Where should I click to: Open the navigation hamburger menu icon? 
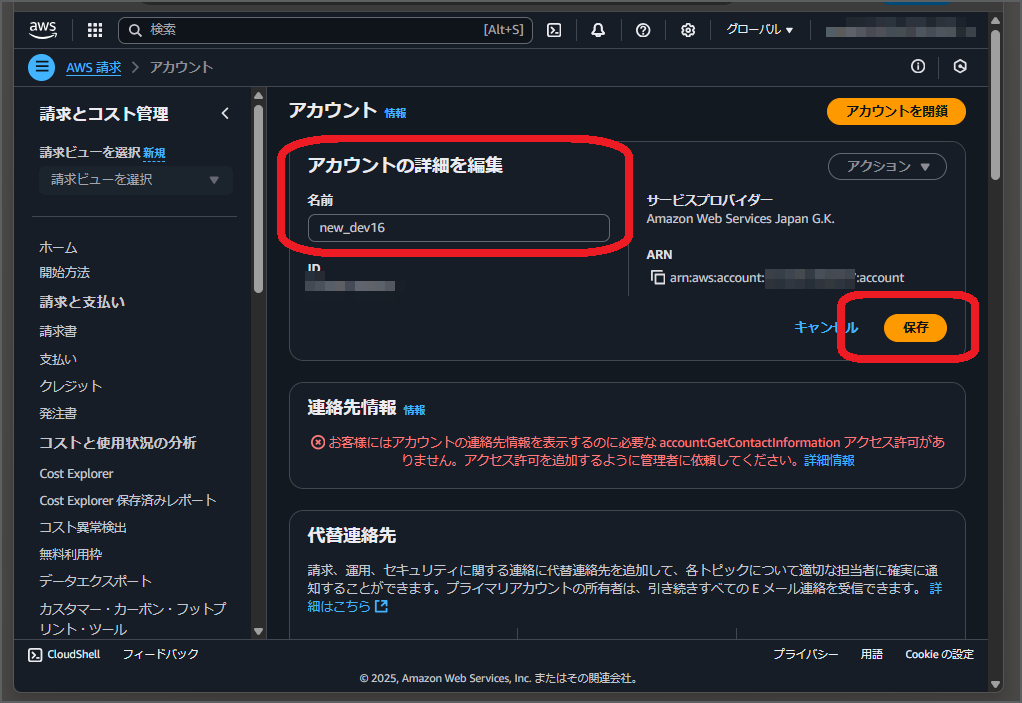coord(40,67)
